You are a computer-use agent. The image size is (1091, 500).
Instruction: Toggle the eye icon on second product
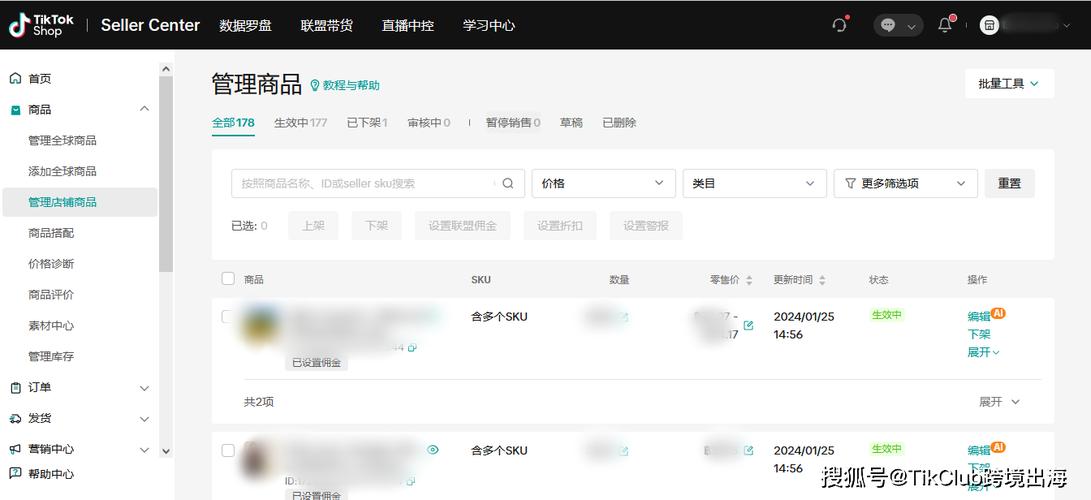point(433,450)
